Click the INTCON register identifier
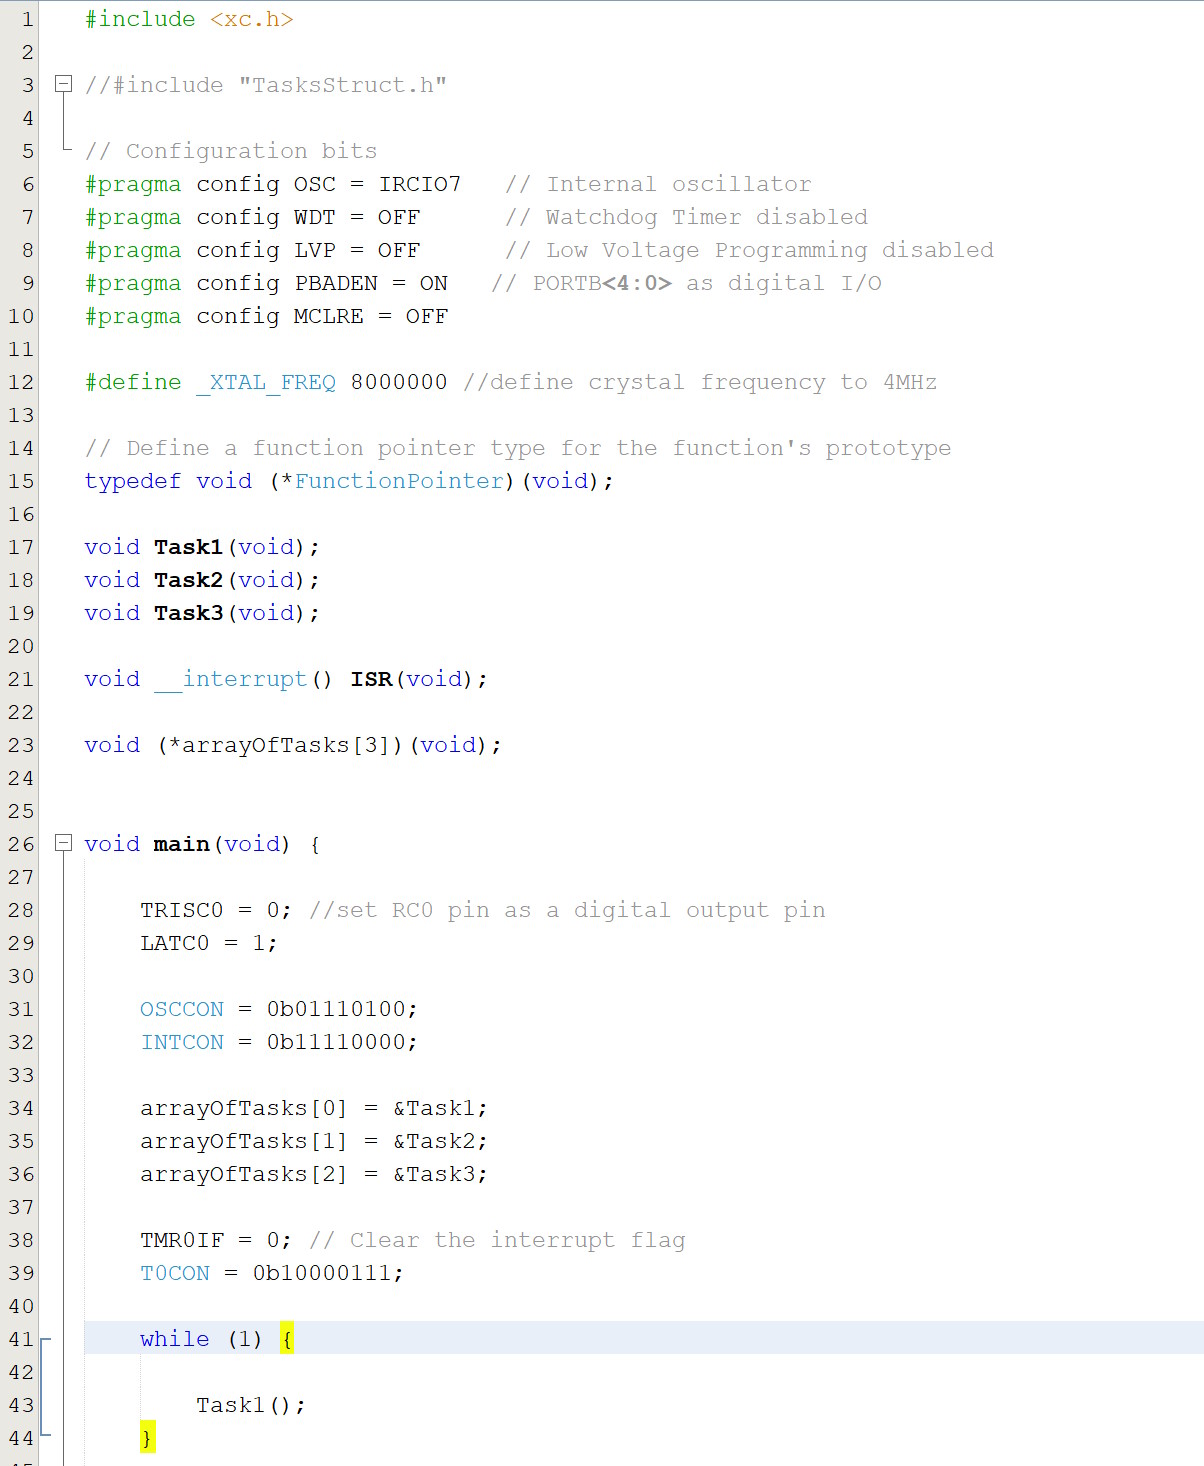This screenshot has width=1204, height=1466. pos(181,1042)
